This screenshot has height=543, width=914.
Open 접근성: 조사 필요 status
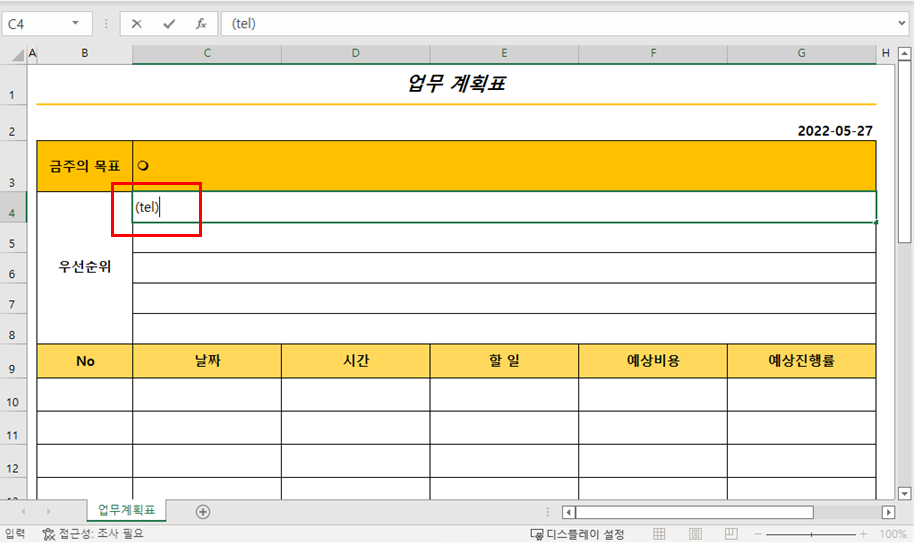coord(93,533)
